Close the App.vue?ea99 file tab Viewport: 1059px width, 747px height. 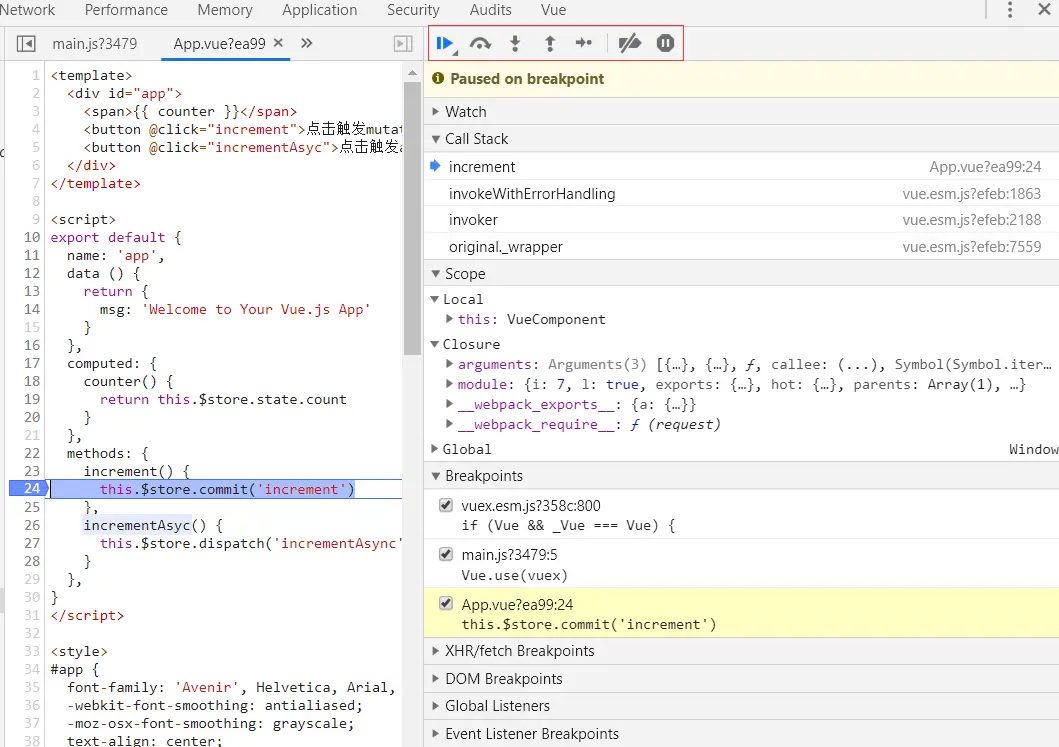pos(278,43)
